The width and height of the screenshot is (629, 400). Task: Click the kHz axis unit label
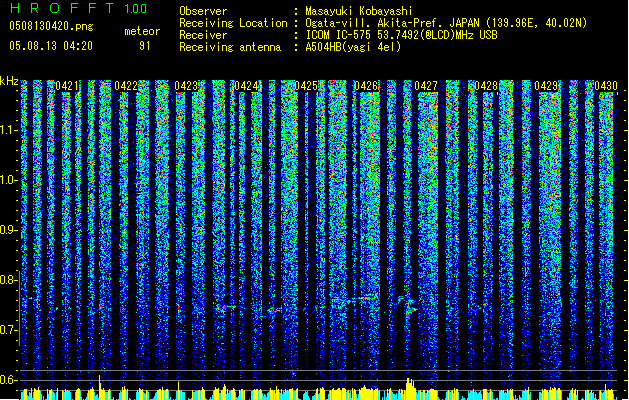pos(9,81)
